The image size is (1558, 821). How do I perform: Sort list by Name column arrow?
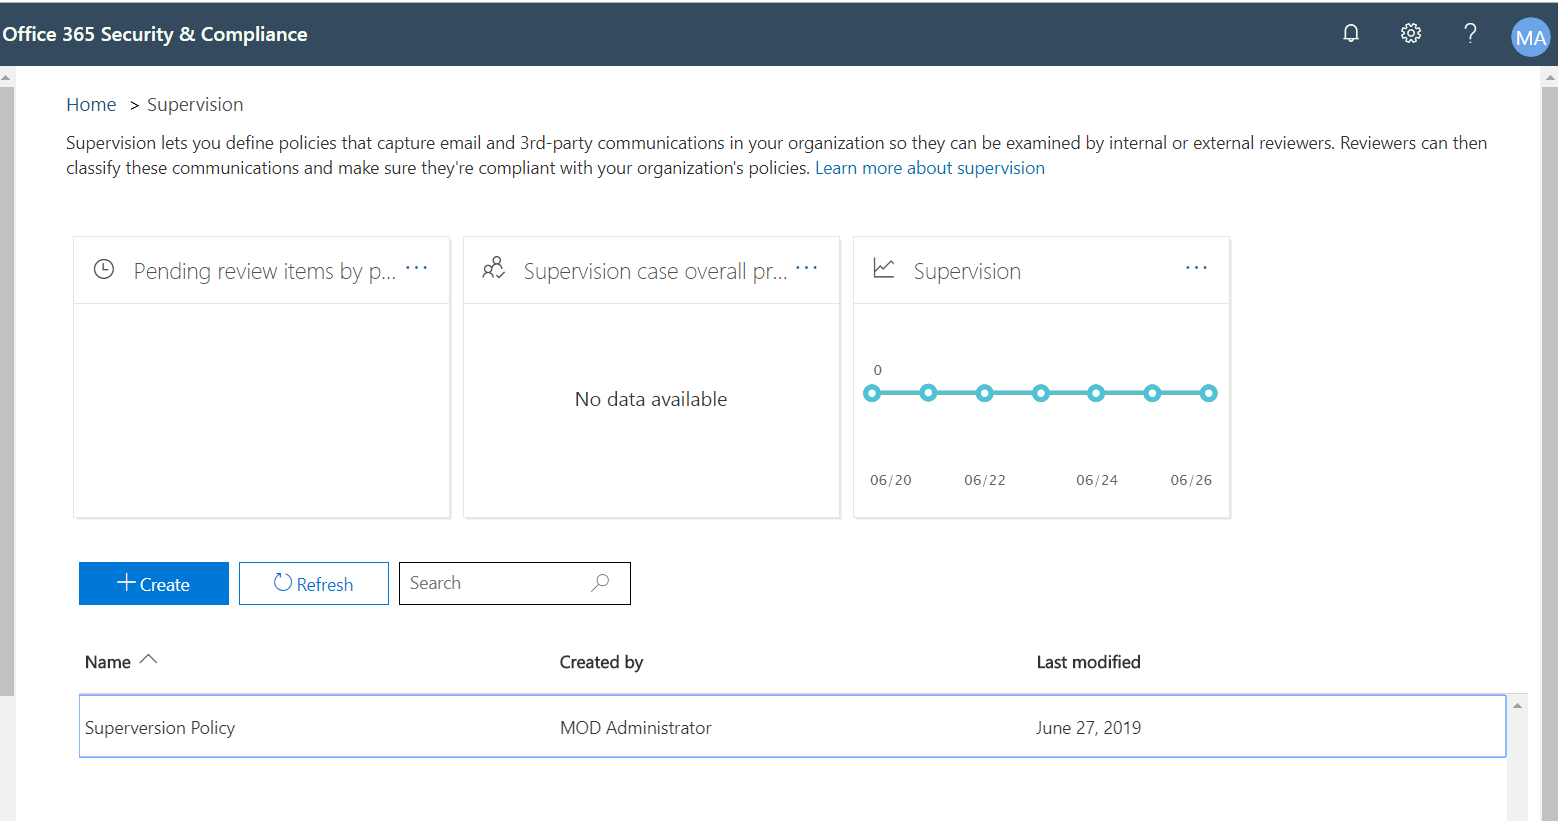click(149, 660)
